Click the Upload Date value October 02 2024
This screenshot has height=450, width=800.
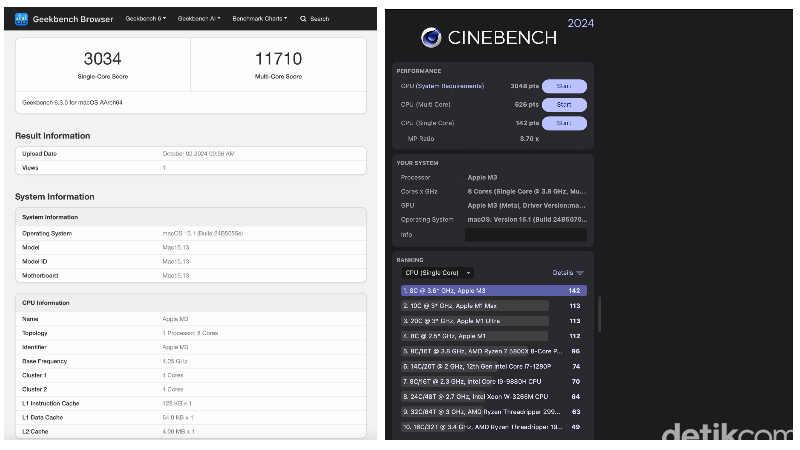click(198, 154)
